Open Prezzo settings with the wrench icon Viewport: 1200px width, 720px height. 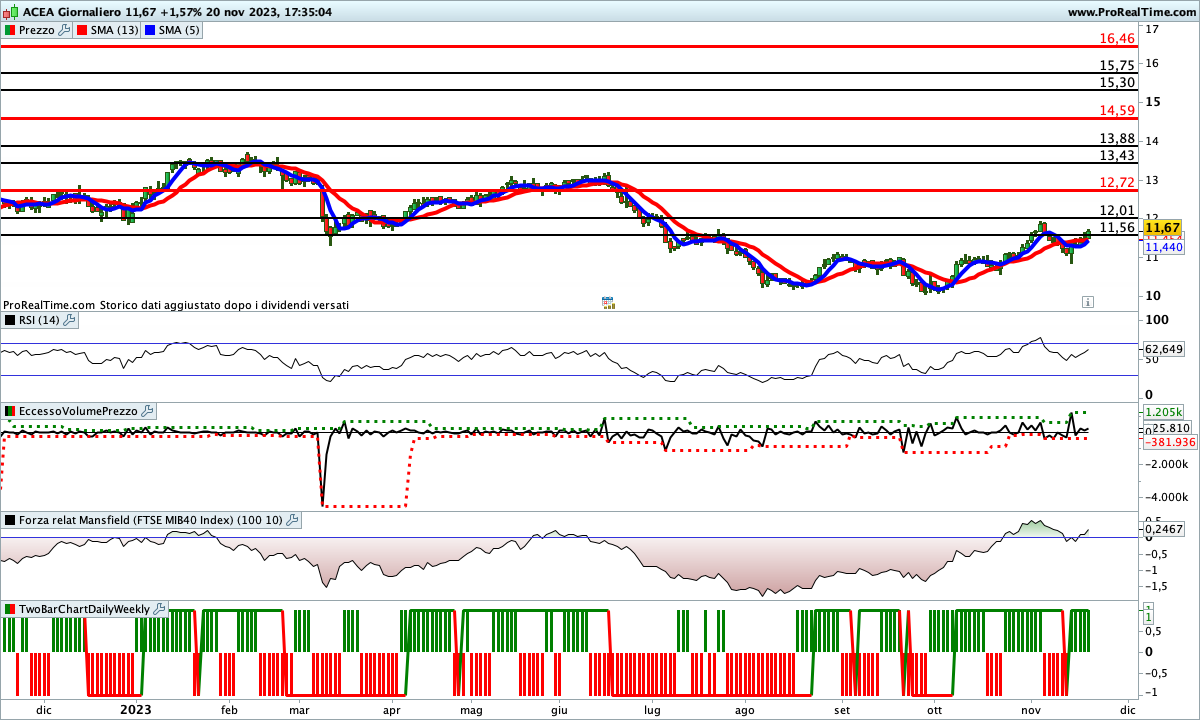pos(65,30)
